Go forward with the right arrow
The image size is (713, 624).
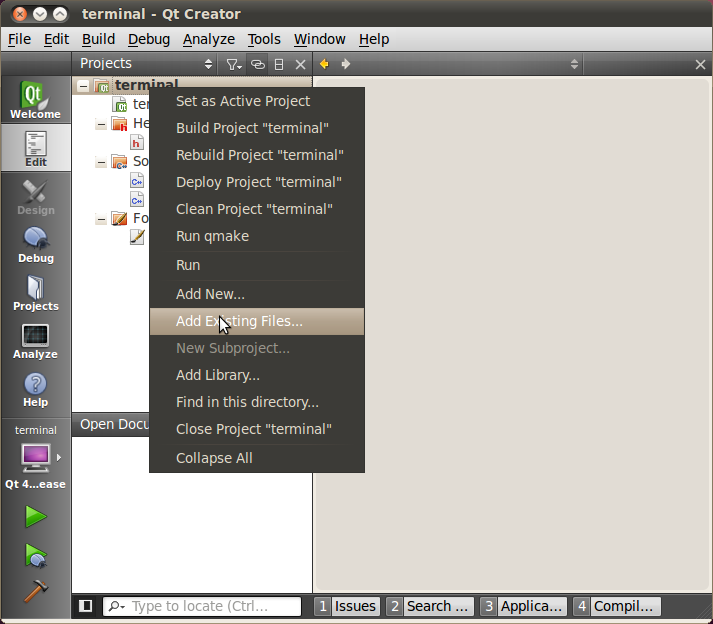click(346, 64)
